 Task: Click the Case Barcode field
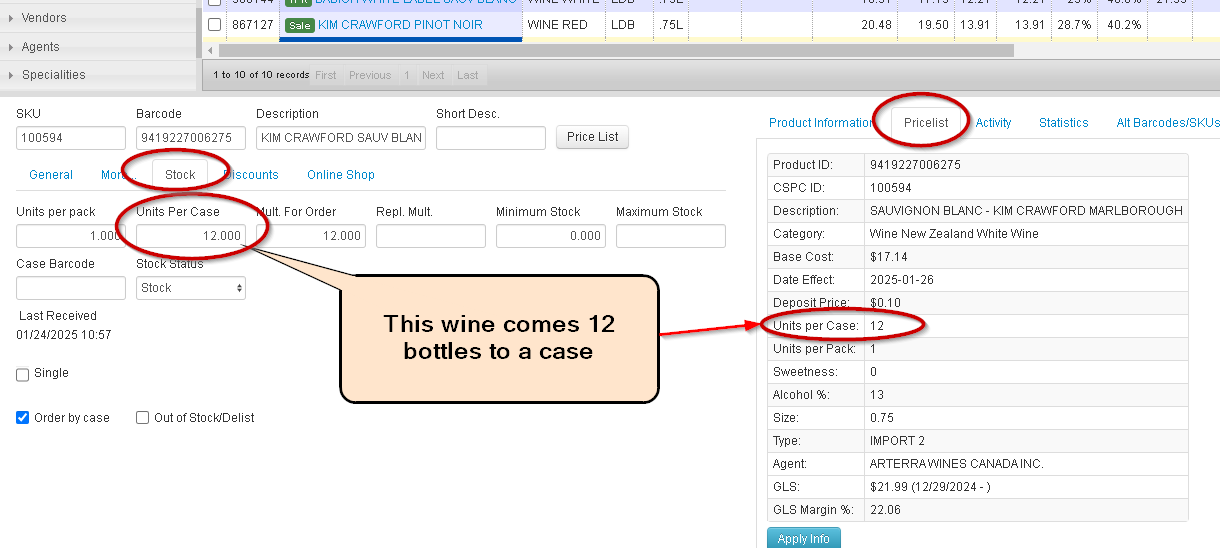pos(71,288)
